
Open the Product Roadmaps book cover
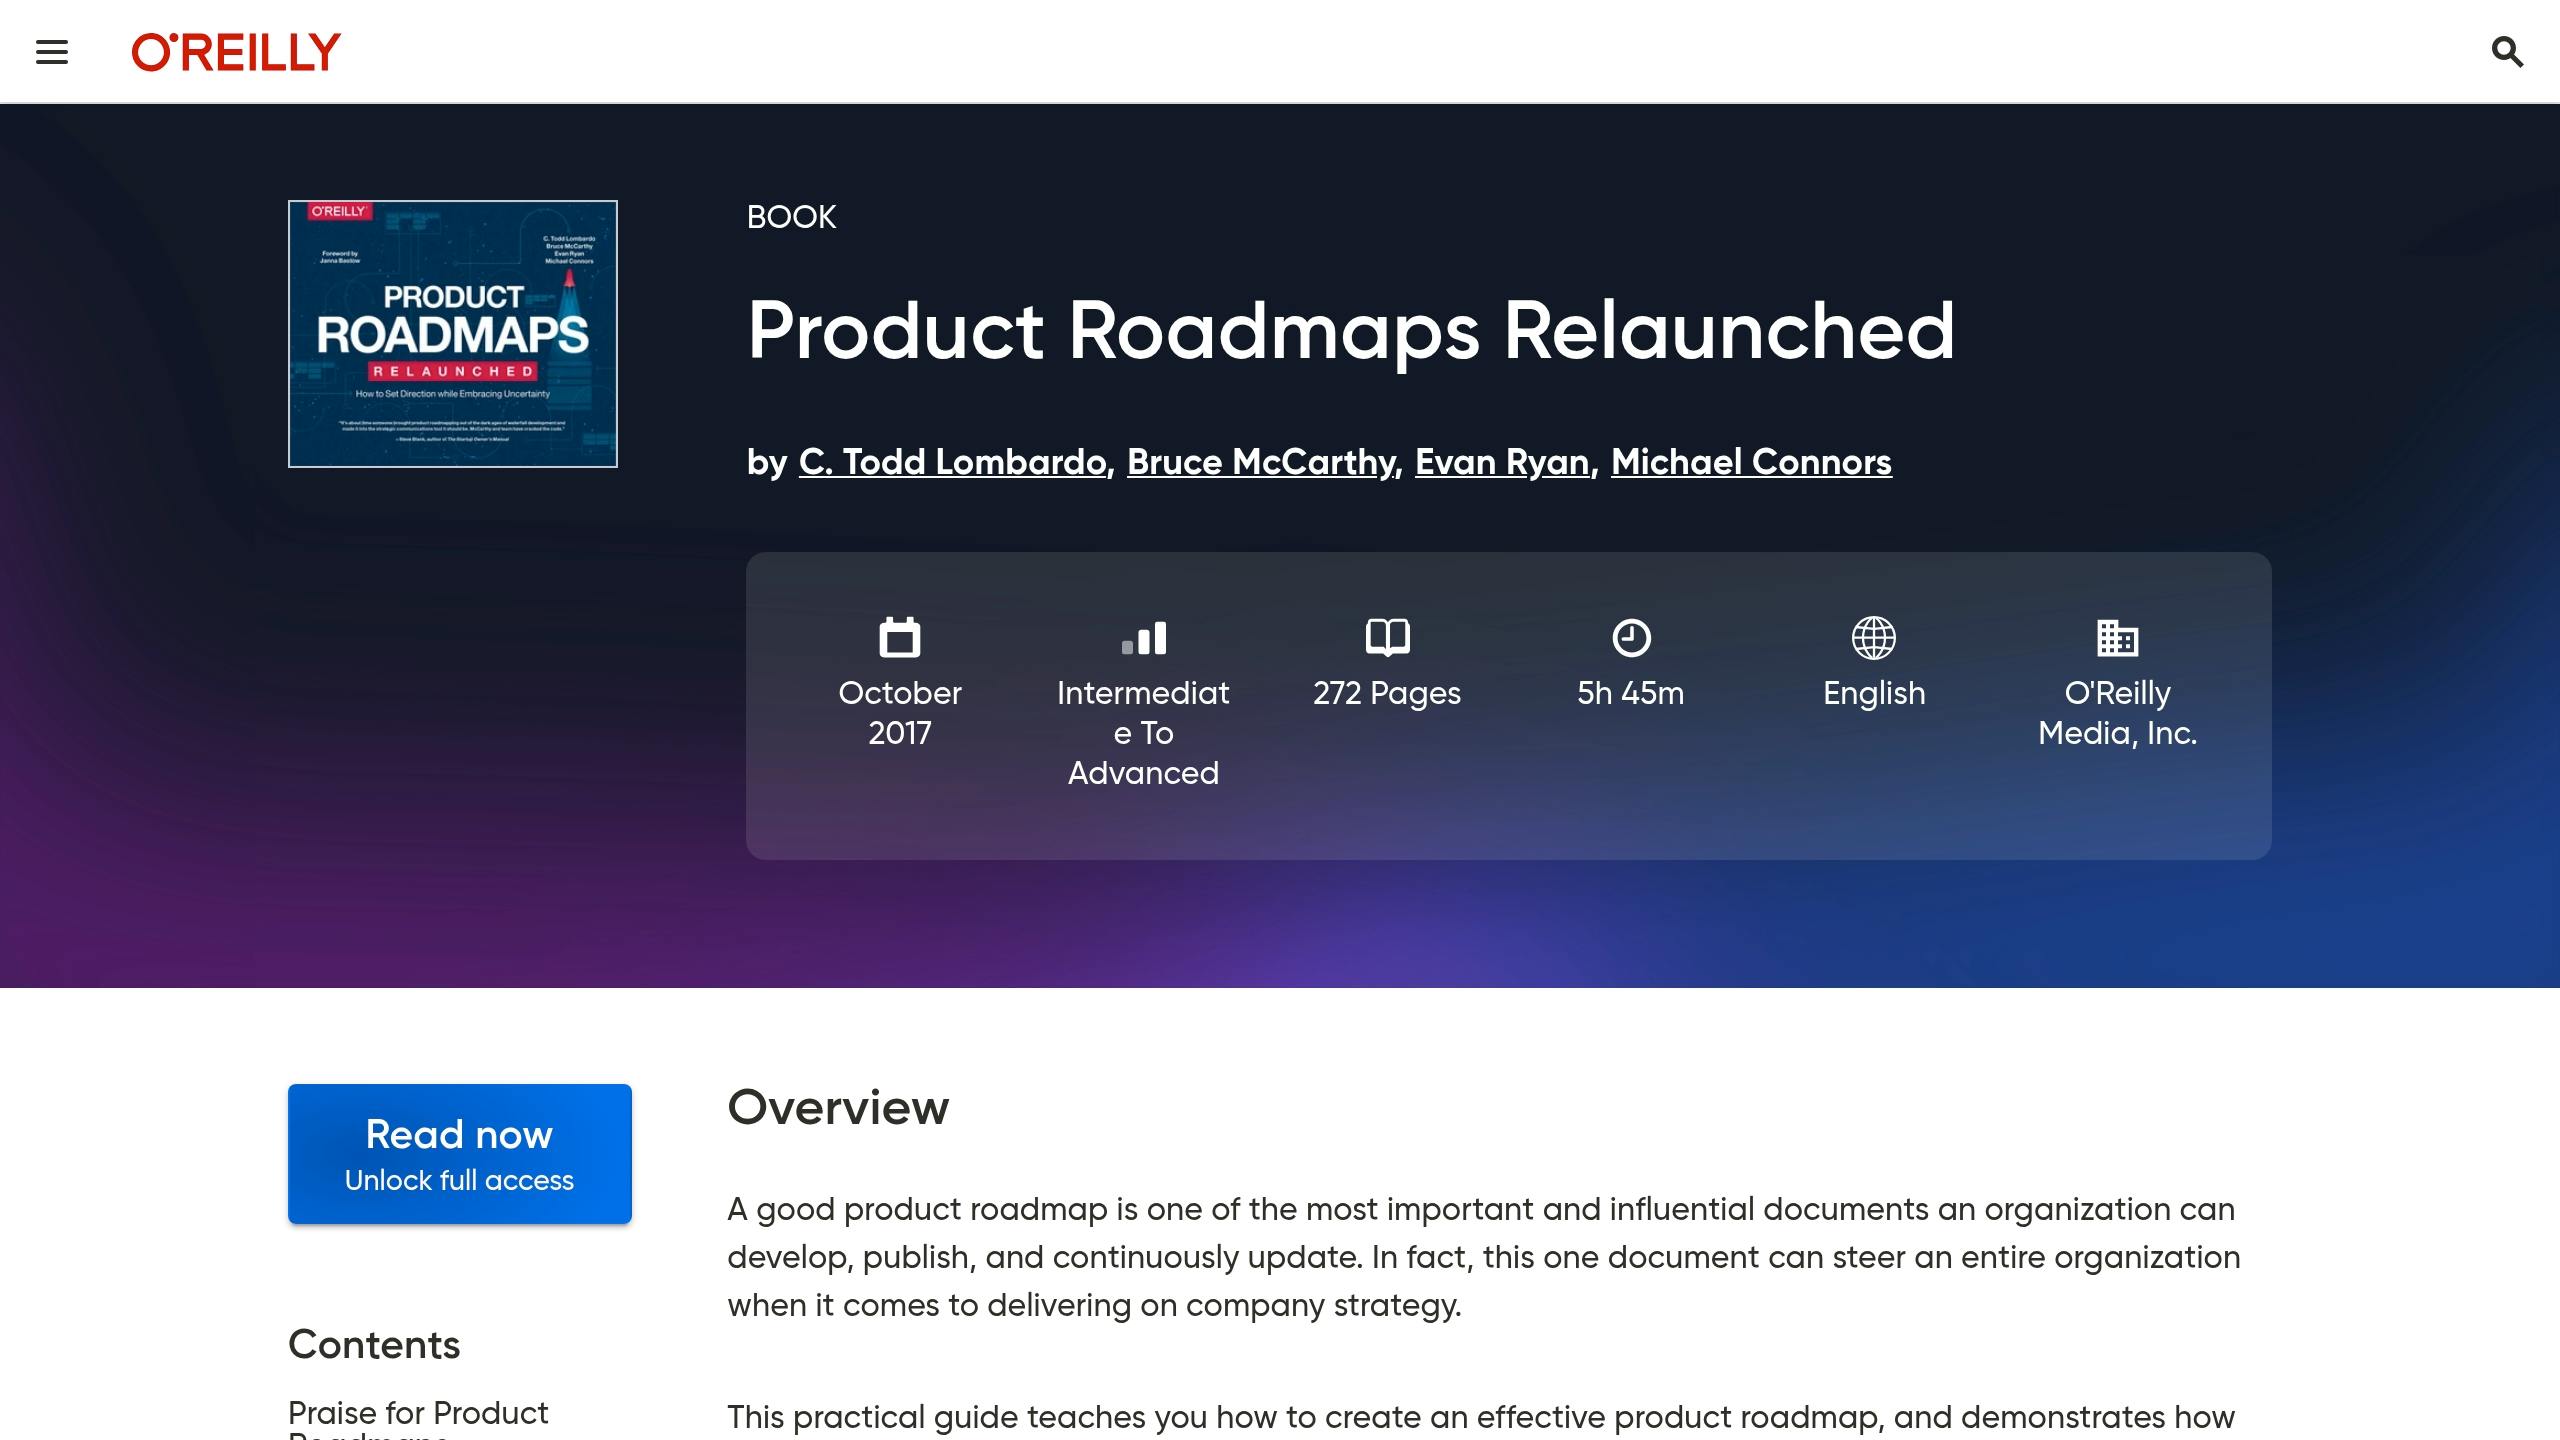point(453,334)
